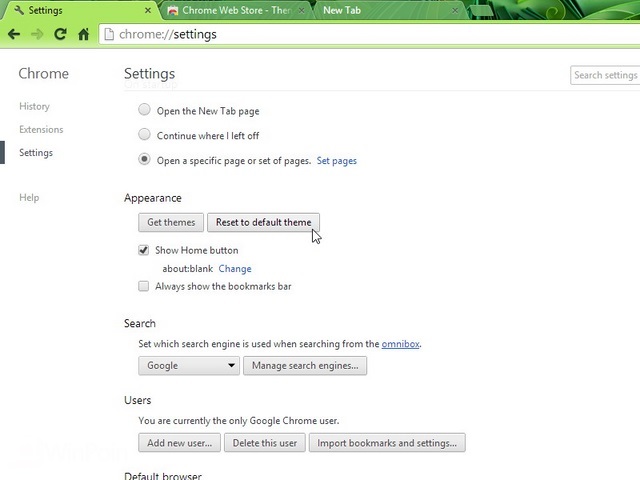Viewport: 640px width, 480px height.
Task: Click the Chrome title in sidebar
Action: (x=44, y=73)
